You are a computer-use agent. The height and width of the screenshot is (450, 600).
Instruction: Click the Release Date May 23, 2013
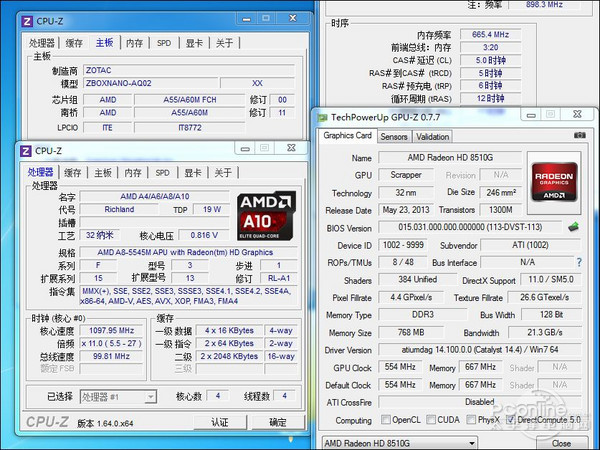[406, 210]
